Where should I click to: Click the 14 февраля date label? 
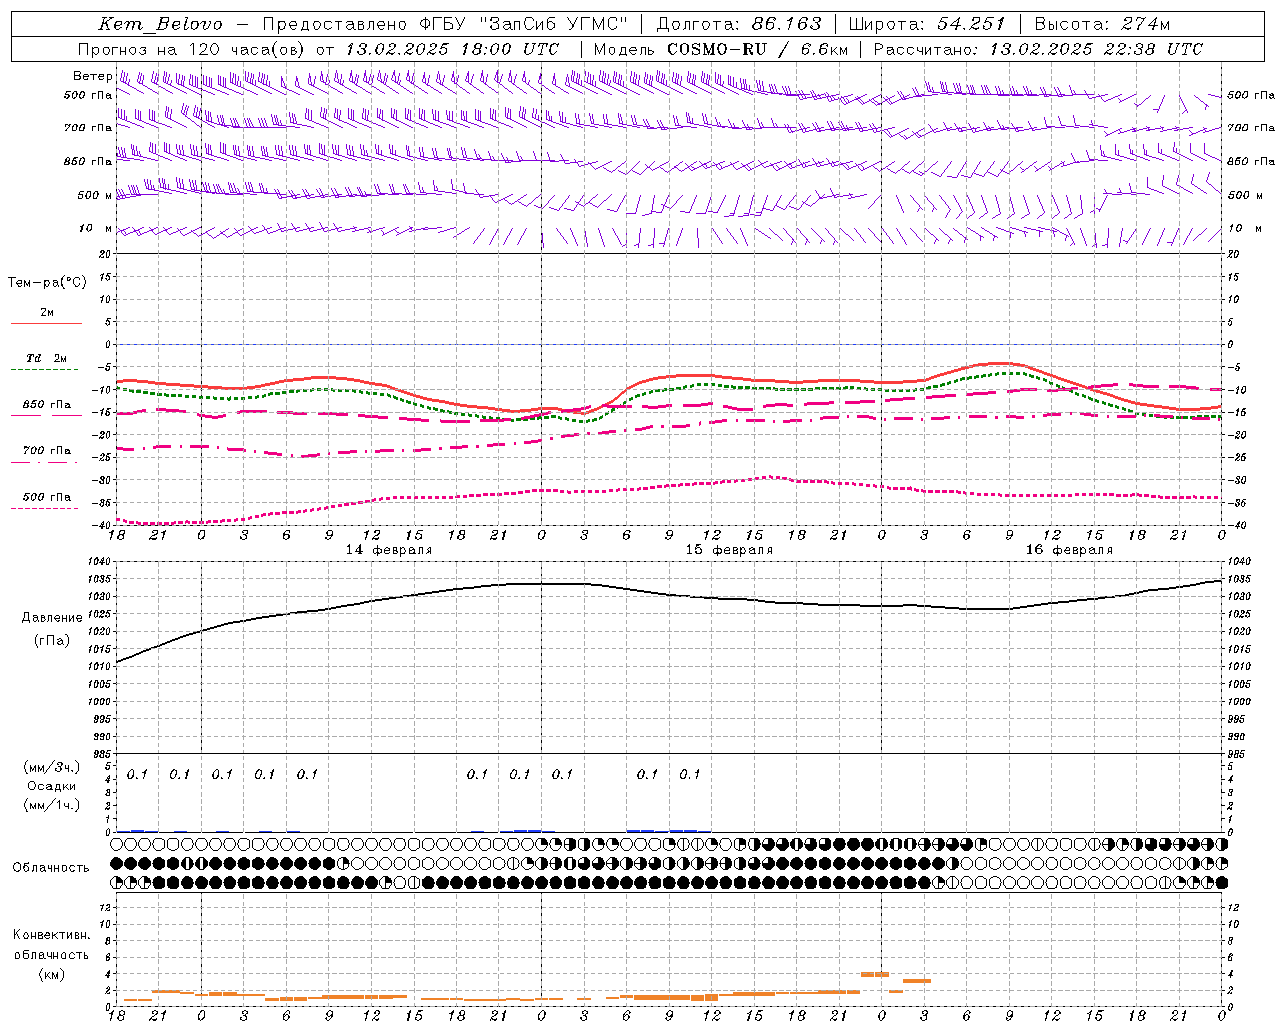pos(389,550)
